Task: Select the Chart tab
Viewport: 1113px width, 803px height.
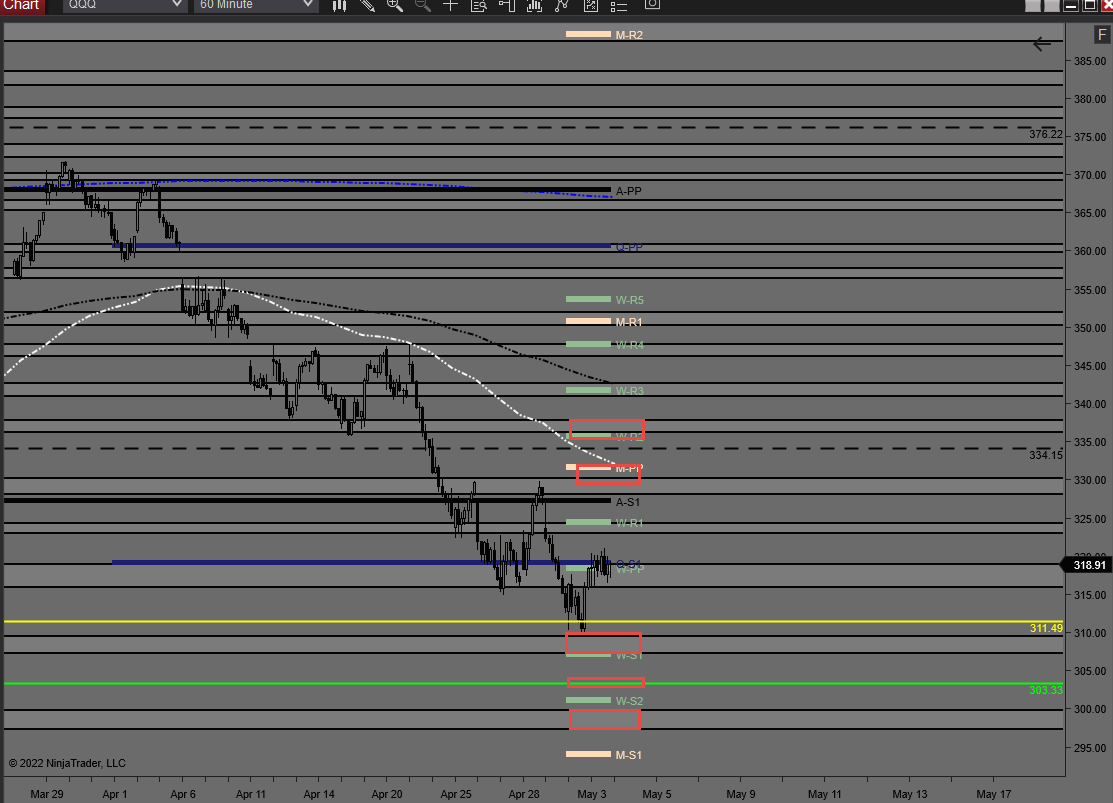Action: click(21, 6)
